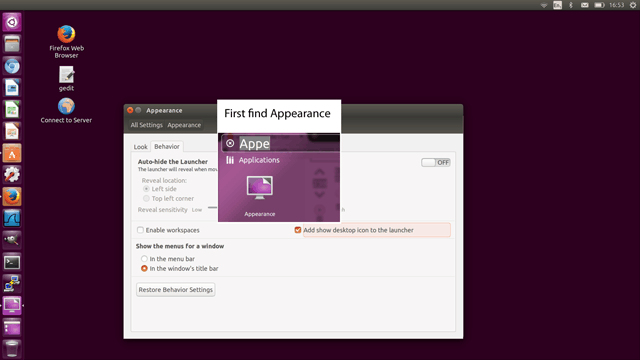Open LibreOffice Impress from the launcher
This screenshot has height=360, width=640.
point(12,131)
